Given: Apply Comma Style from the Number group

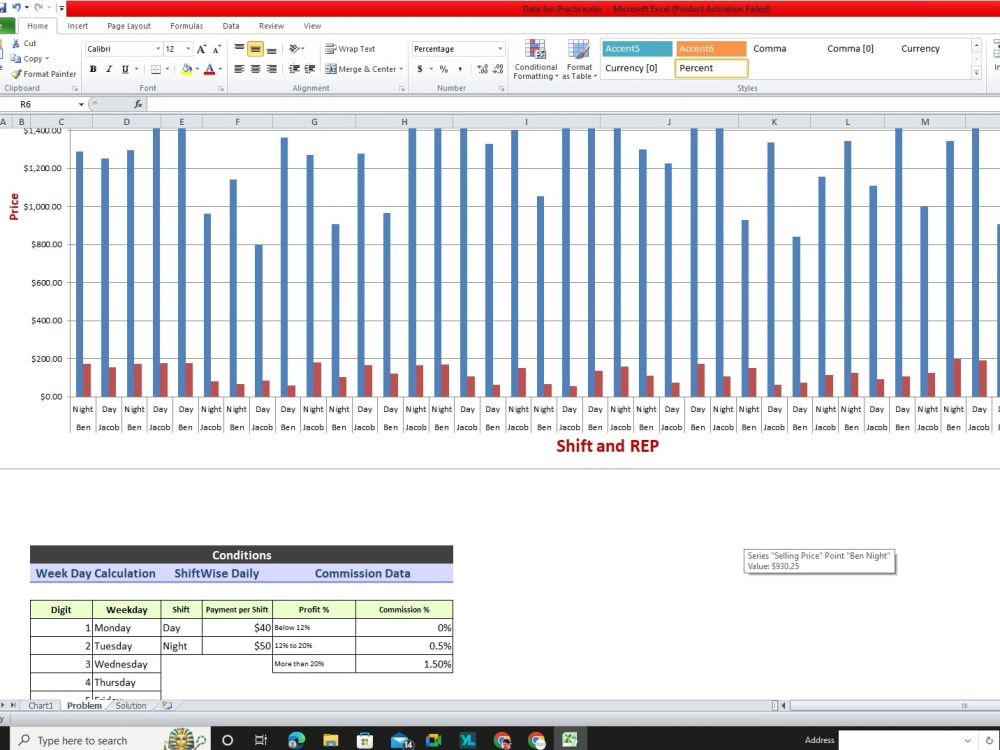Looking at the screenshot, I should pos(462,69).
